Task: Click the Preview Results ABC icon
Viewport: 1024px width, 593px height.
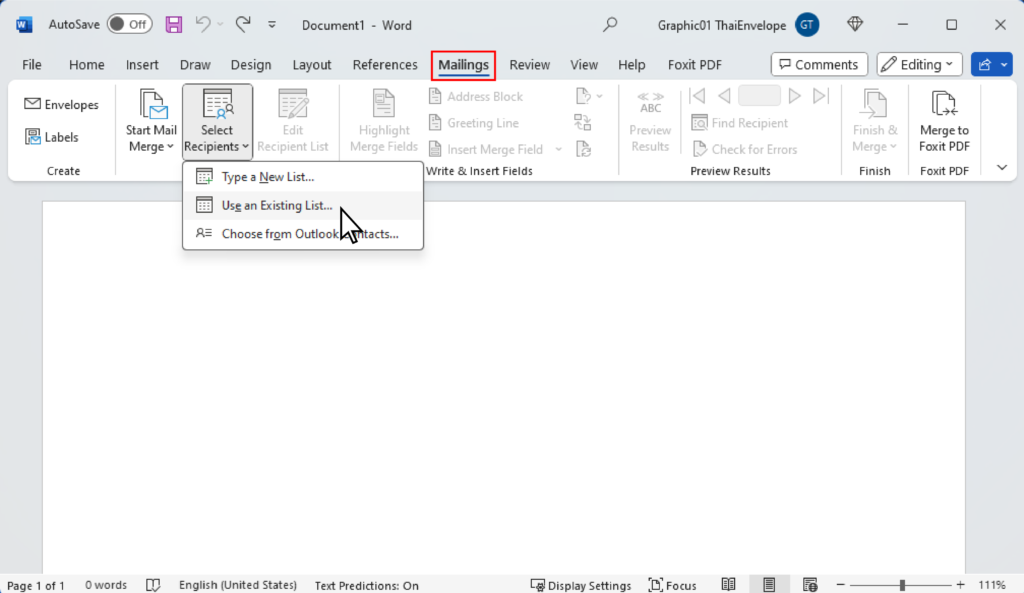Action: coord(650,103)
